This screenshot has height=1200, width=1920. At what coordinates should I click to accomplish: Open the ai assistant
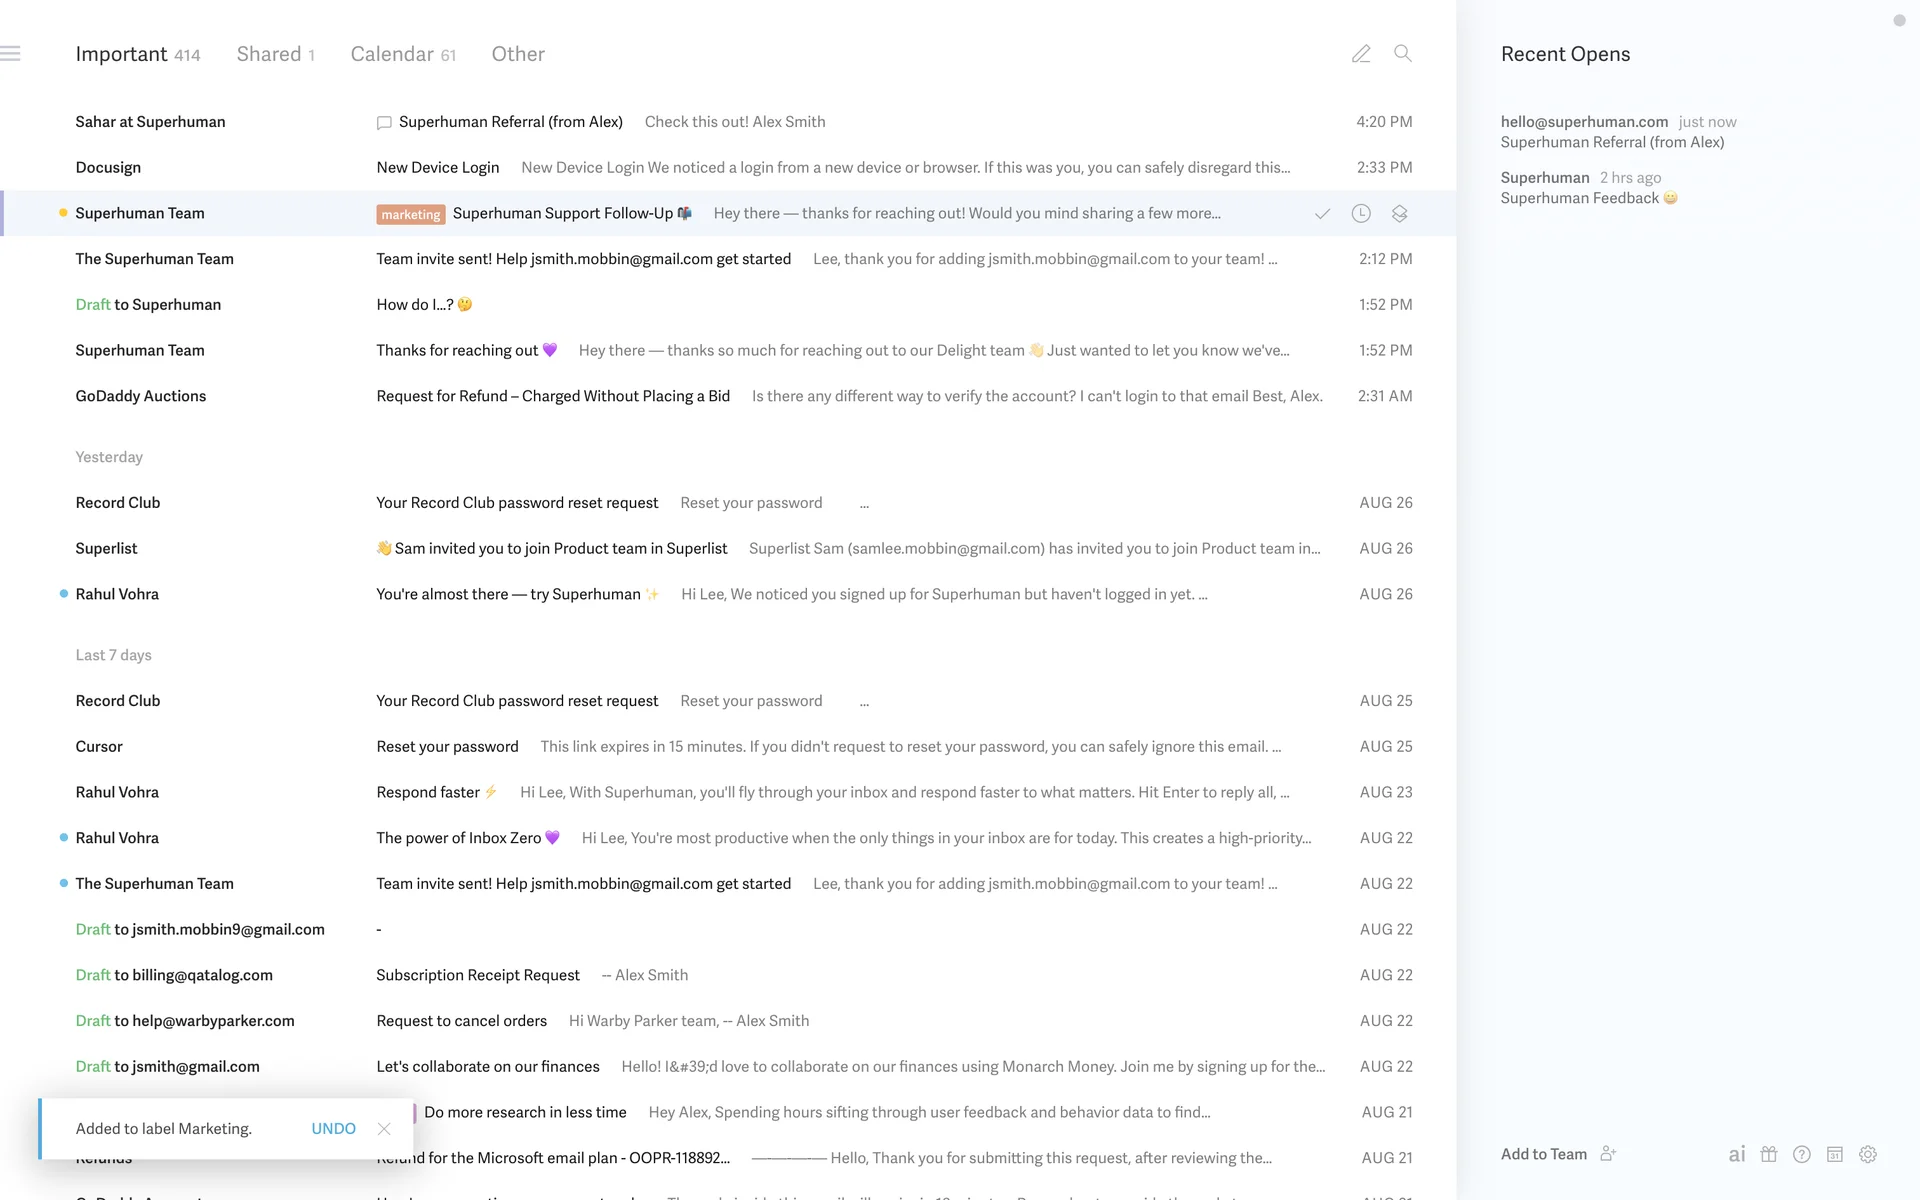1737,1154
